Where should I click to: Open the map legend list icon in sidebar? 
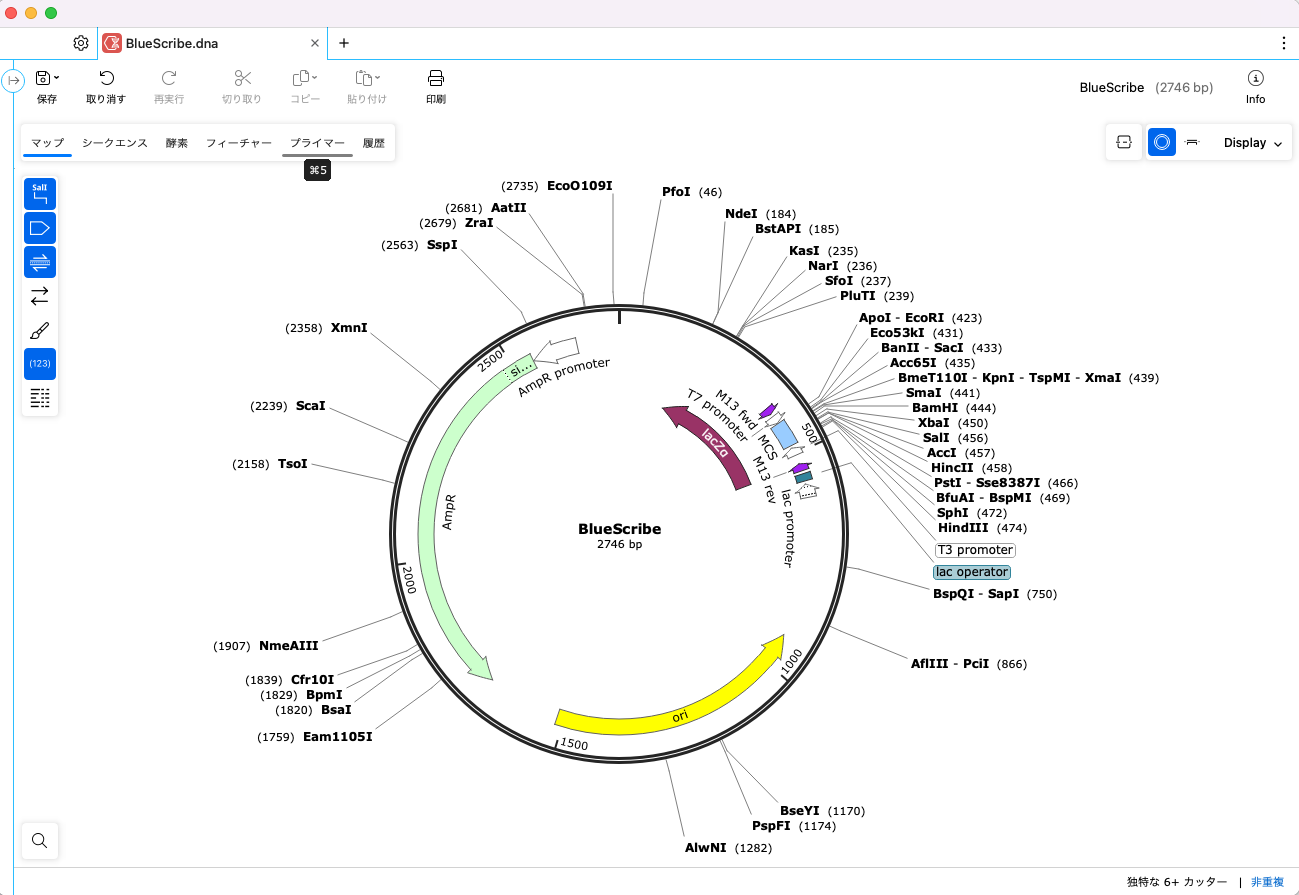(40, 398)
